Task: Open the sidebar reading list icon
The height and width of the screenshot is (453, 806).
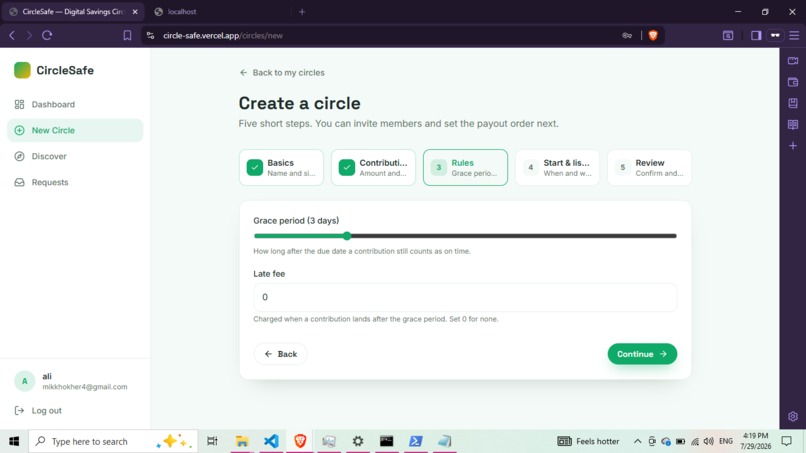Action: pos(793,124)
